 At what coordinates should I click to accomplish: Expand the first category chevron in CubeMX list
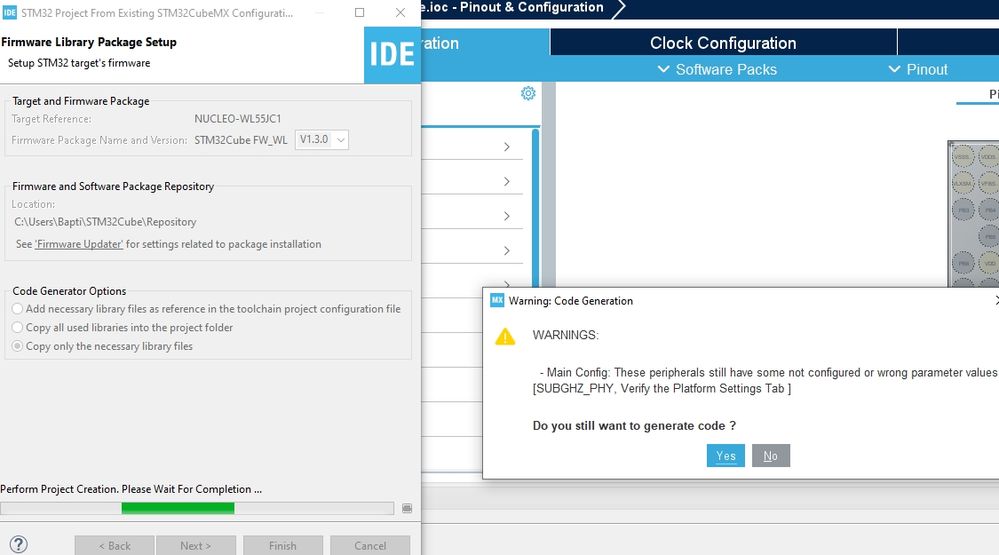507,147
